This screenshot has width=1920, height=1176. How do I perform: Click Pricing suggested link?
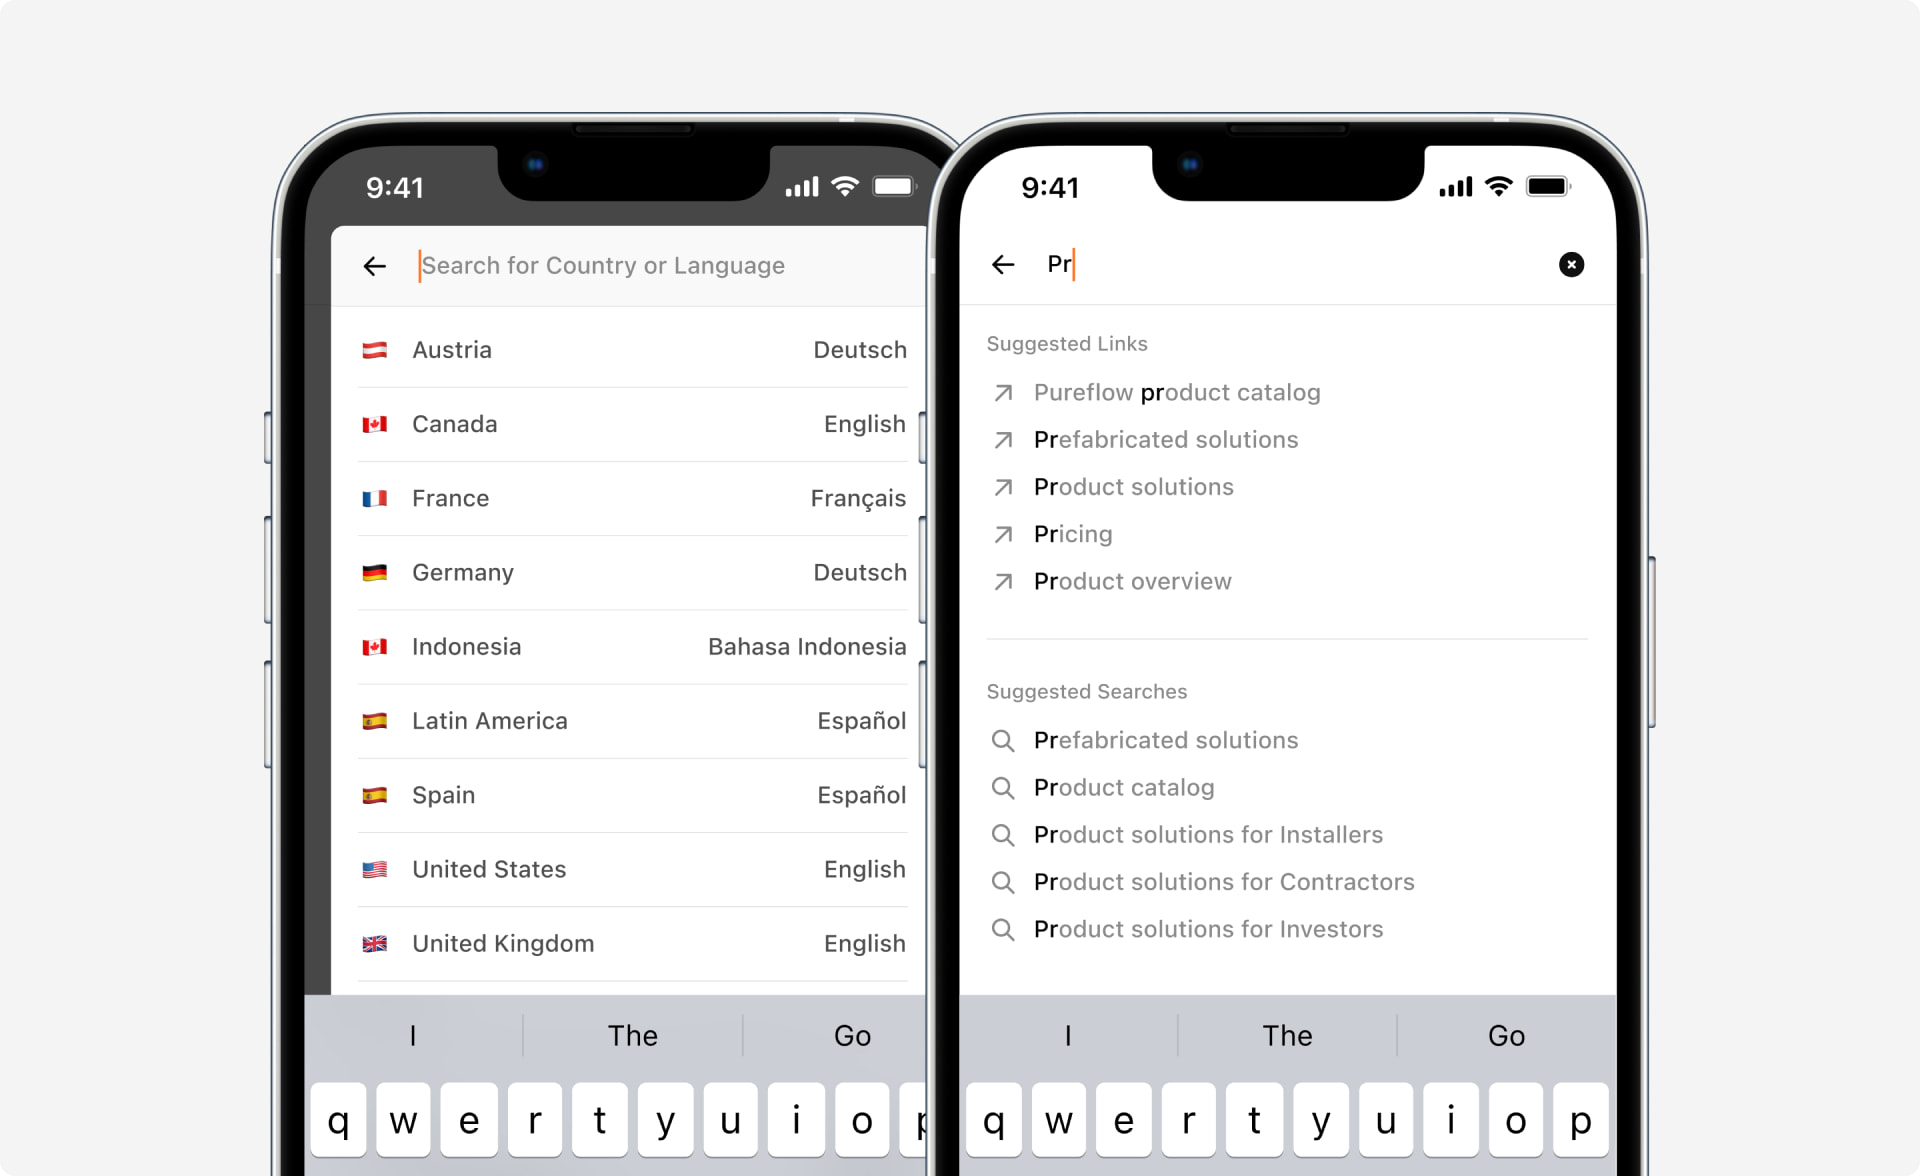(1074, 535)
